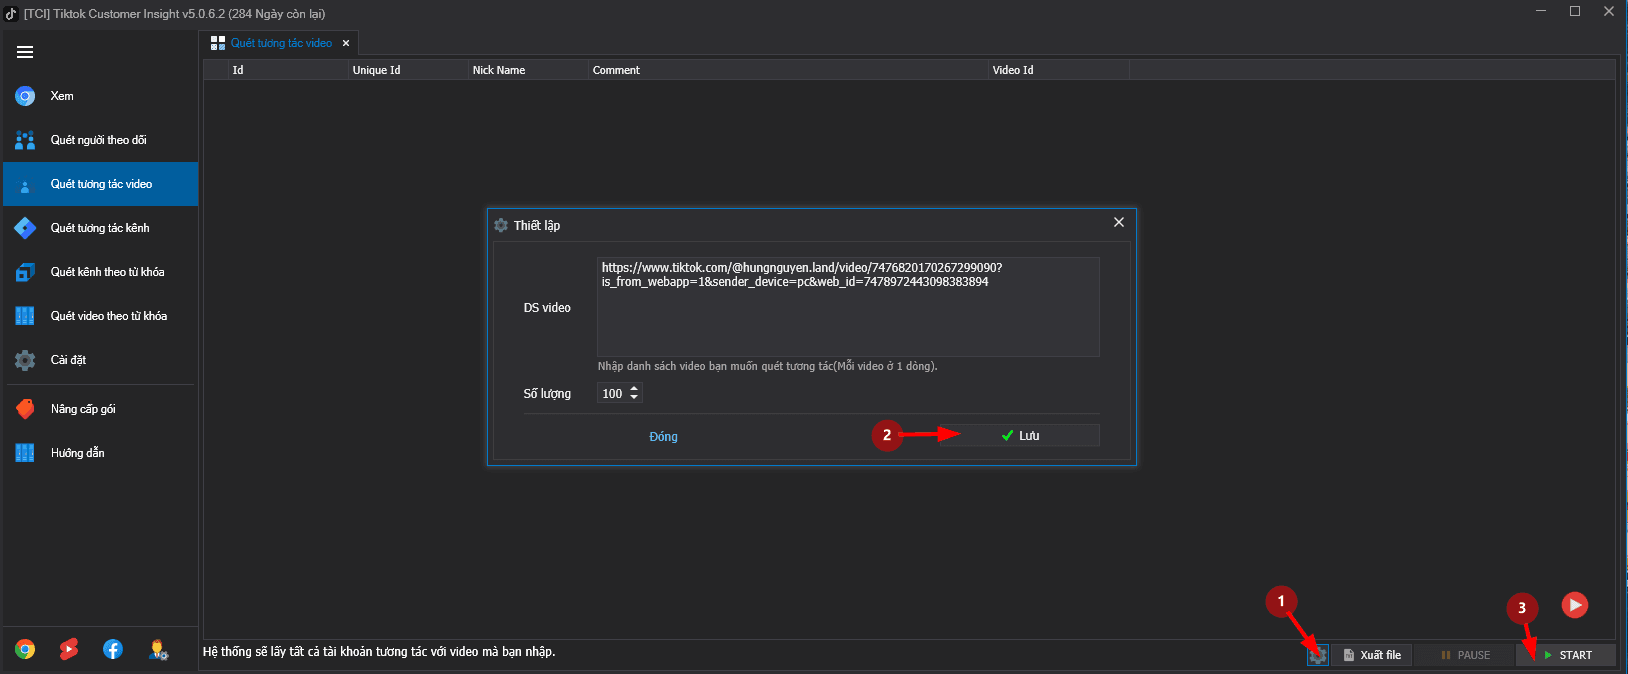Close the Quét tương tác video tab
Viewport: 1628px width, 674px height.
346,43
